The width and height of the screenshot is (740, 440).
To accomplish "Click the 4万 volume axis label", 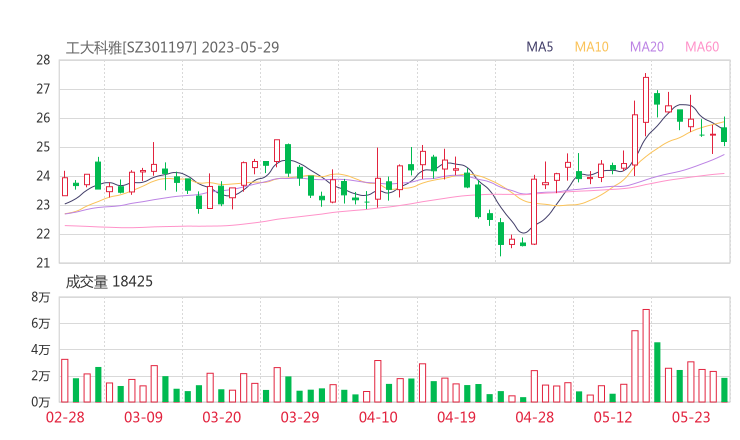I will 41,350.
